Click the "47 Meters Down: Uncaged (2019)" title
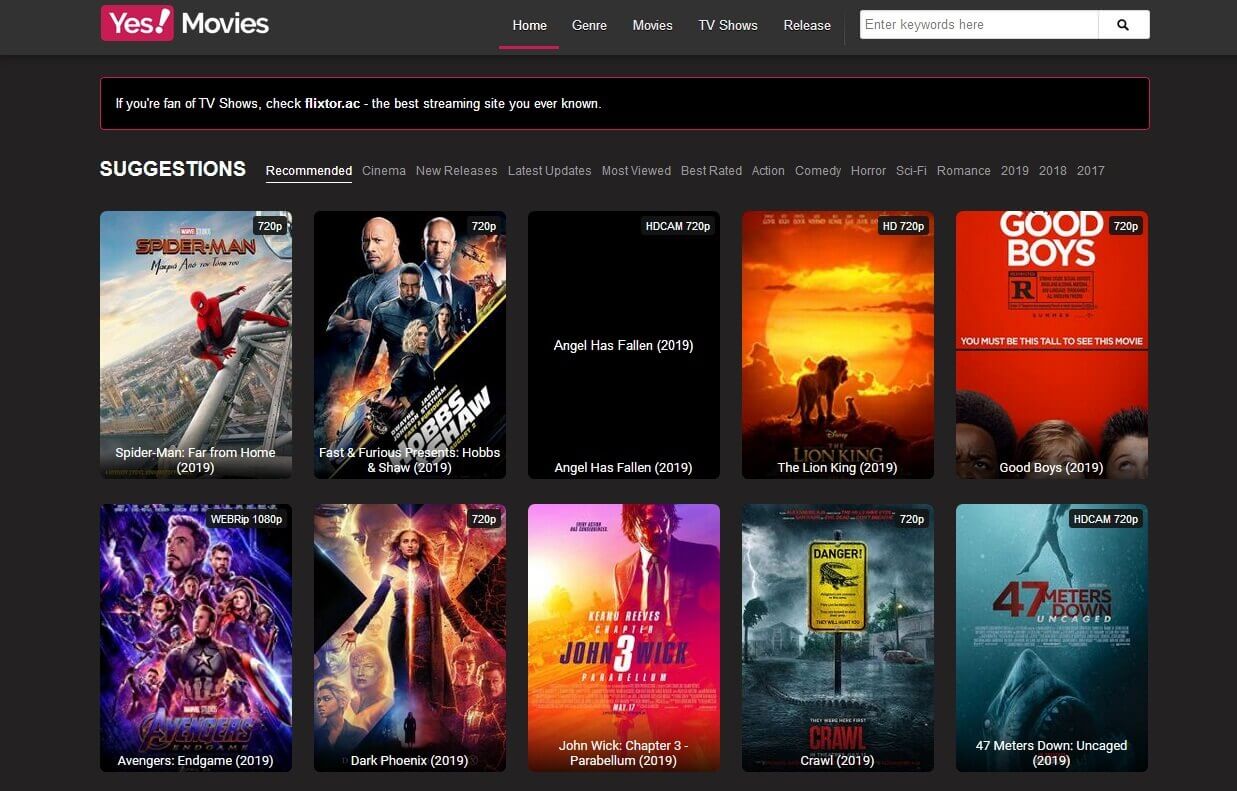The width and height of the screenshot is (1237, 791). point(1052,753)
